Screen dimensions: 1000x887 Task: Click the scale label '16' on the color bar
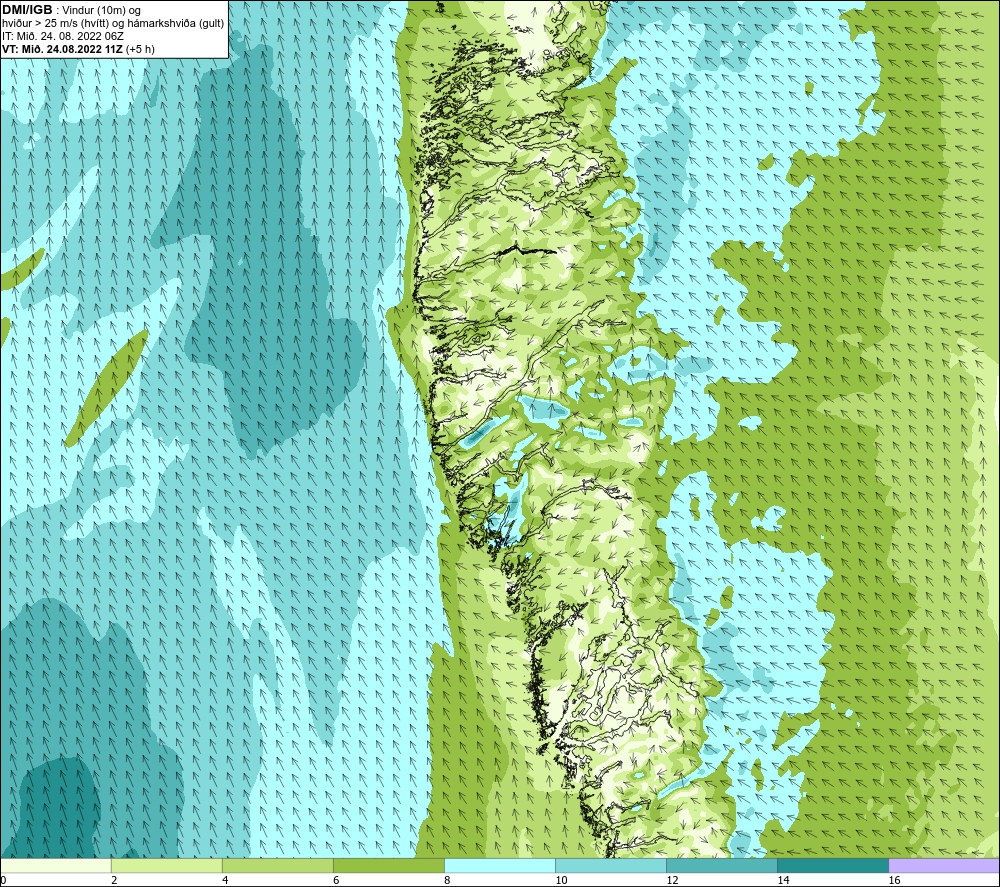(894, 880)
